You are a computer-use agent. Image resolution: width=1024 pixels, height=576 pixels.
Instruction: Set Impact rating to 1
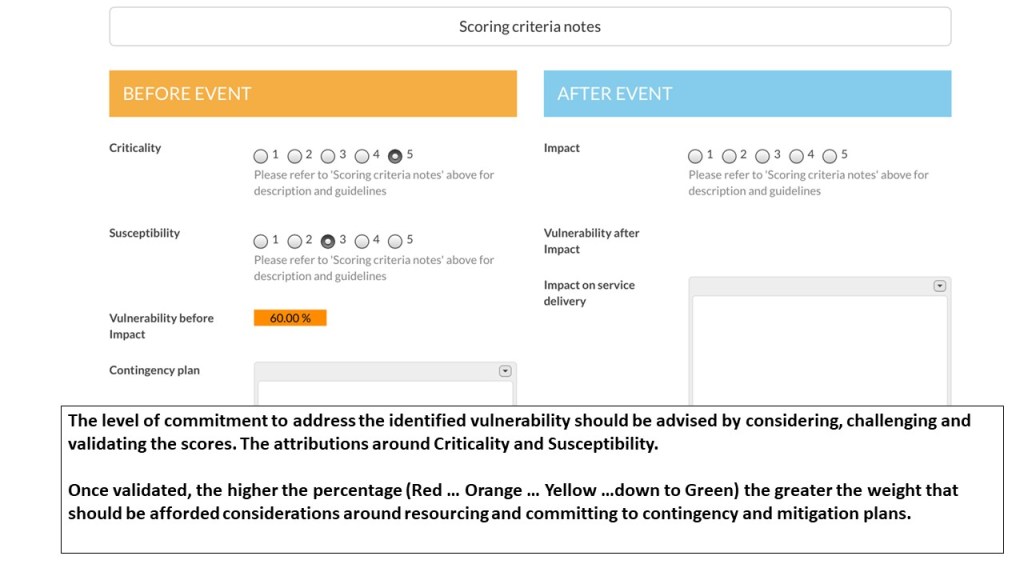point(696,156)
